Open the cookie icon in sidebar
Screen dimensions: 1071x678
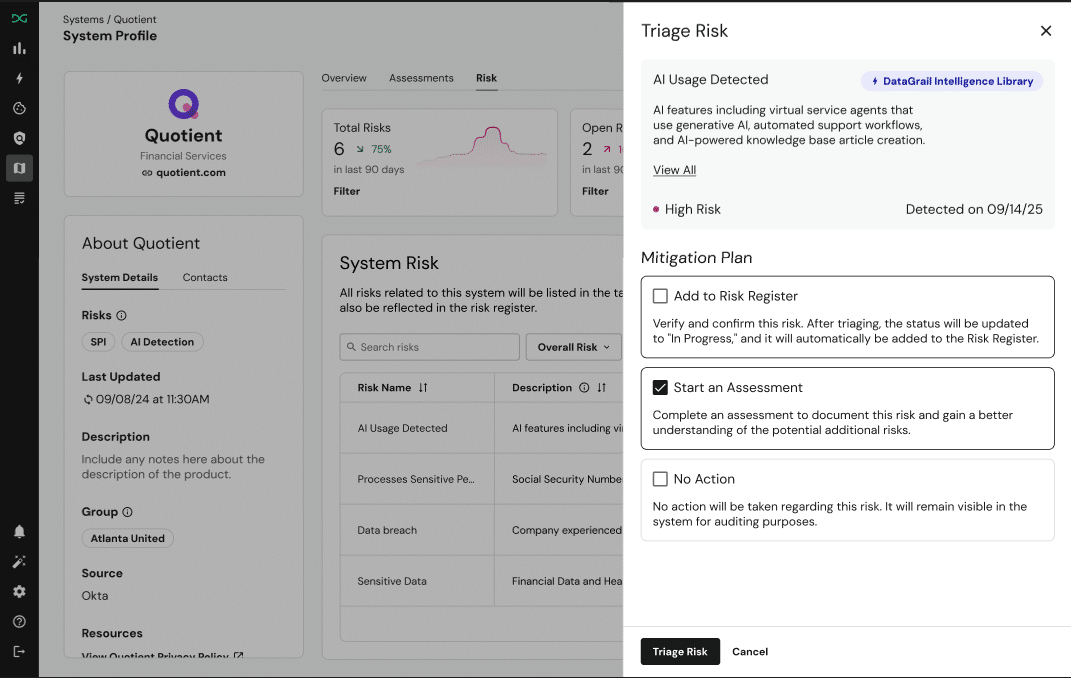point(19,108)
